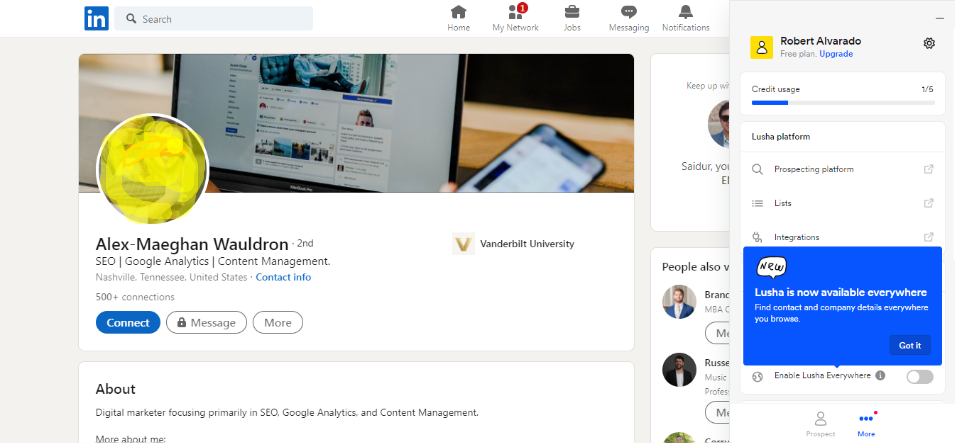Click the Search input field
955x443 pixels.
[214, 19]
